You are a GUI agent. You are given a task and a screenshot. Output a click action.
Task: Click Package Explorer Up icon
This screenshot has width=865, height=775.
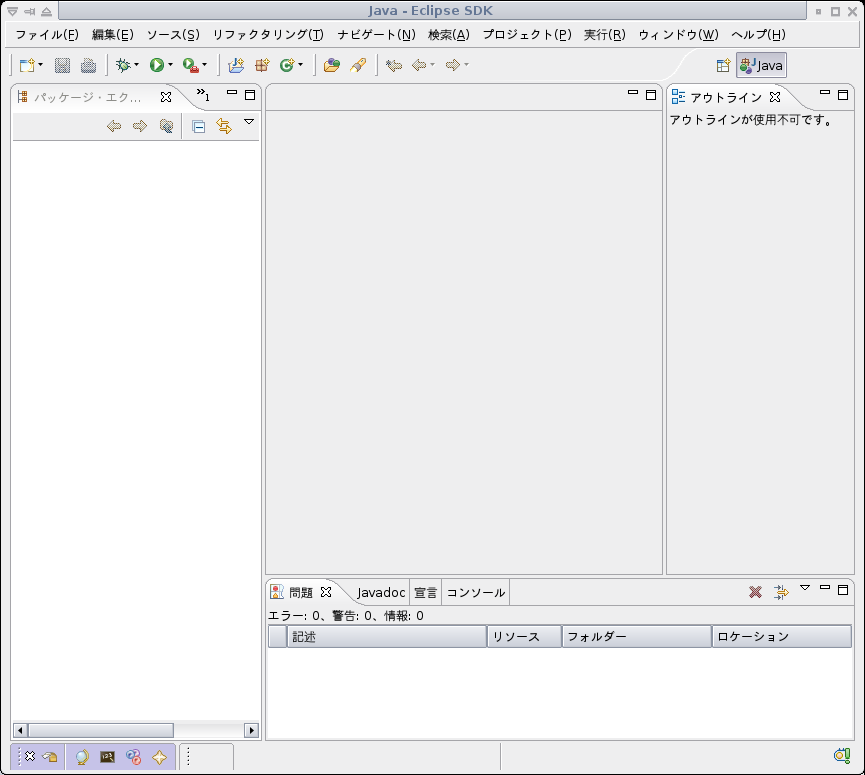(x=166, y=126)
